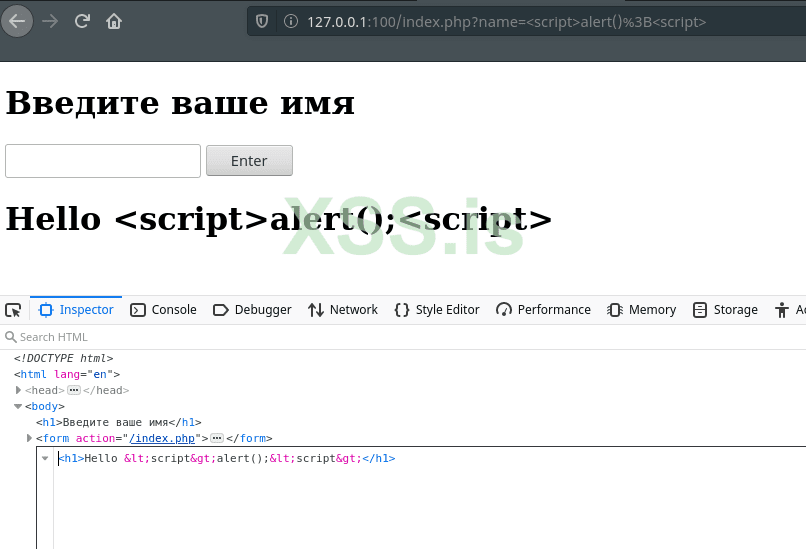Activate the element picker tool

[x=13, y=310]
